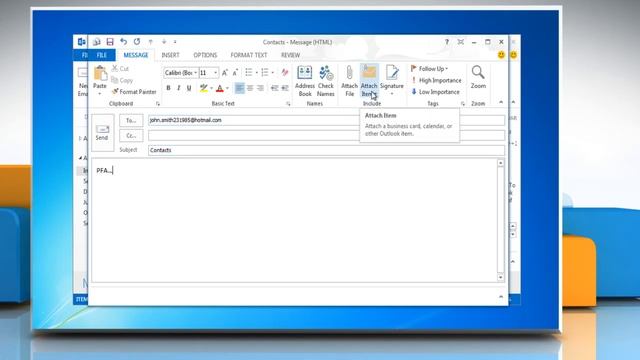Undo the last action
Image resolution: width=640 pixels, height=360 pixels.
123,42
